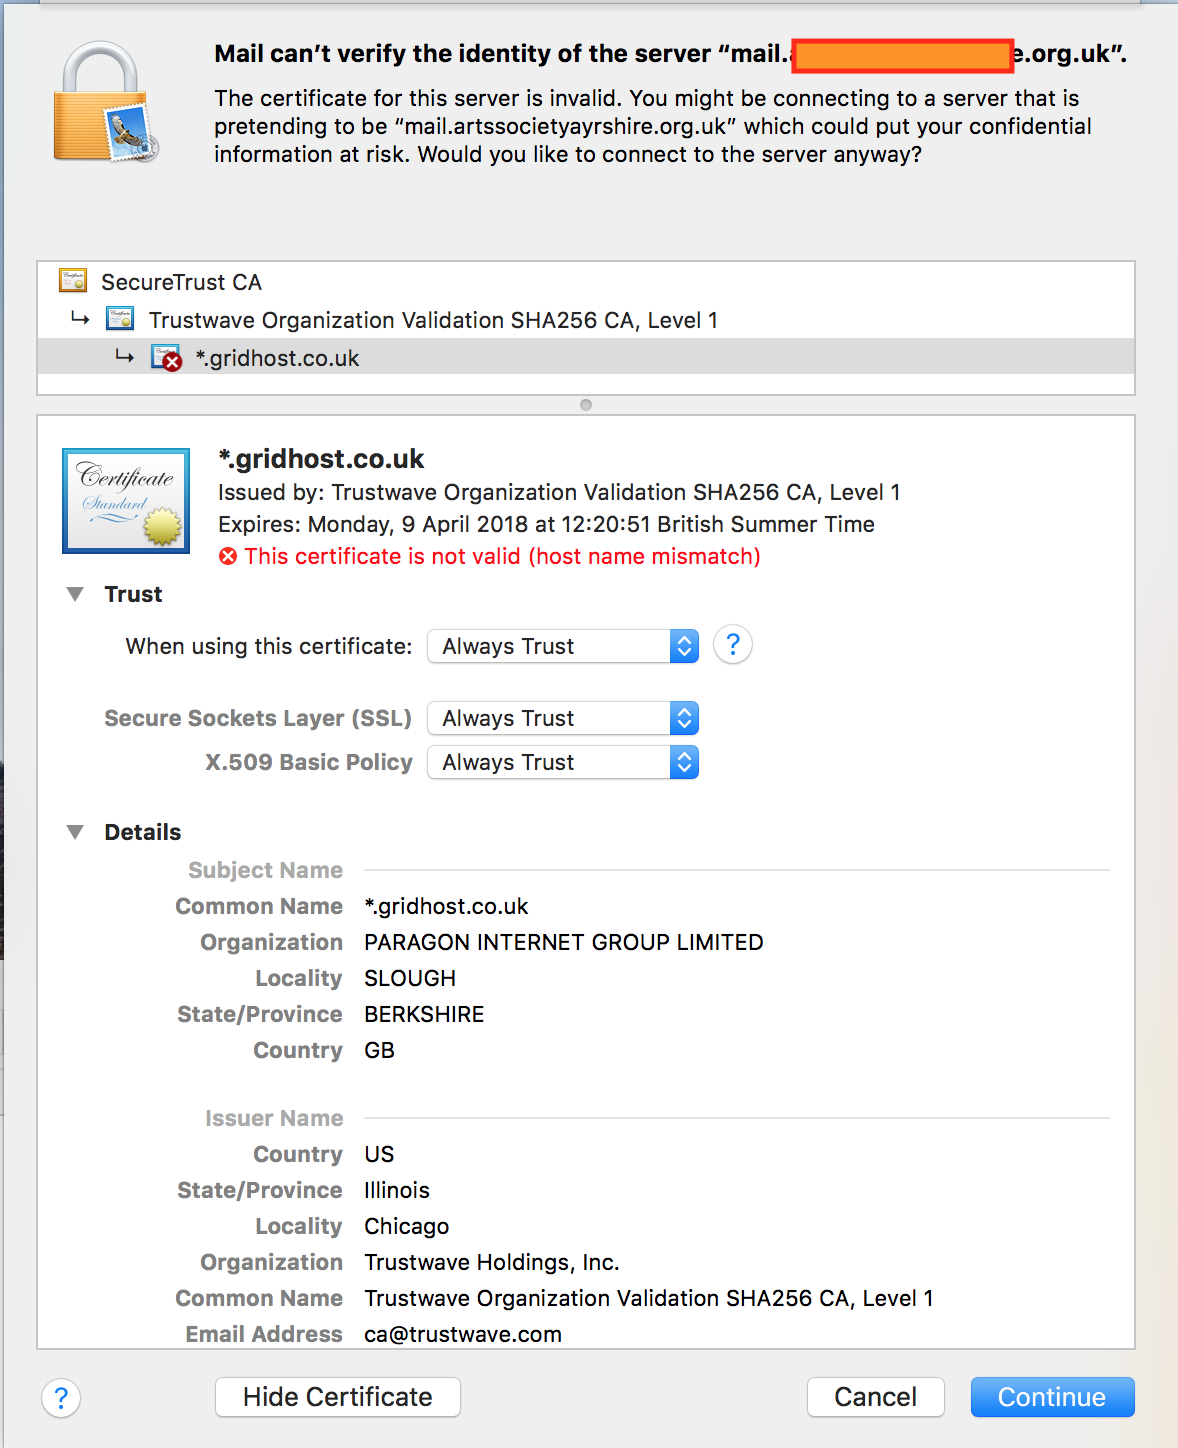Click Locality value SLOUGH
The image size is (1178, 1448).
(x=410, y=978)
